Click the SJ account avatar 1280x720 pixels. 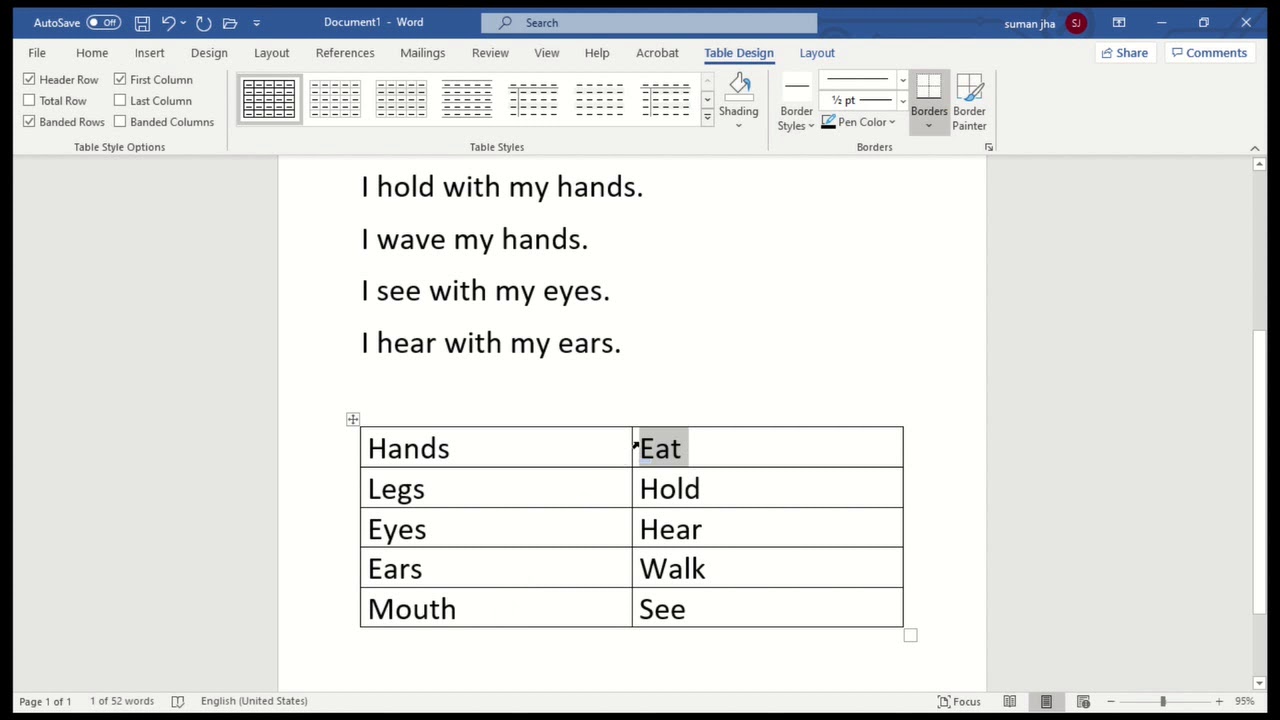(1076, 22)
